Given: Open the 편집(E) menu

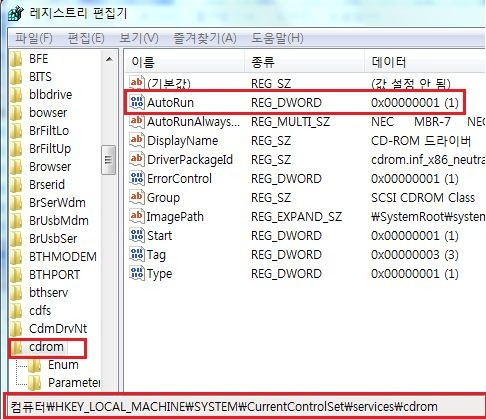Looking at the screenshot, I should tap(86, 38).
